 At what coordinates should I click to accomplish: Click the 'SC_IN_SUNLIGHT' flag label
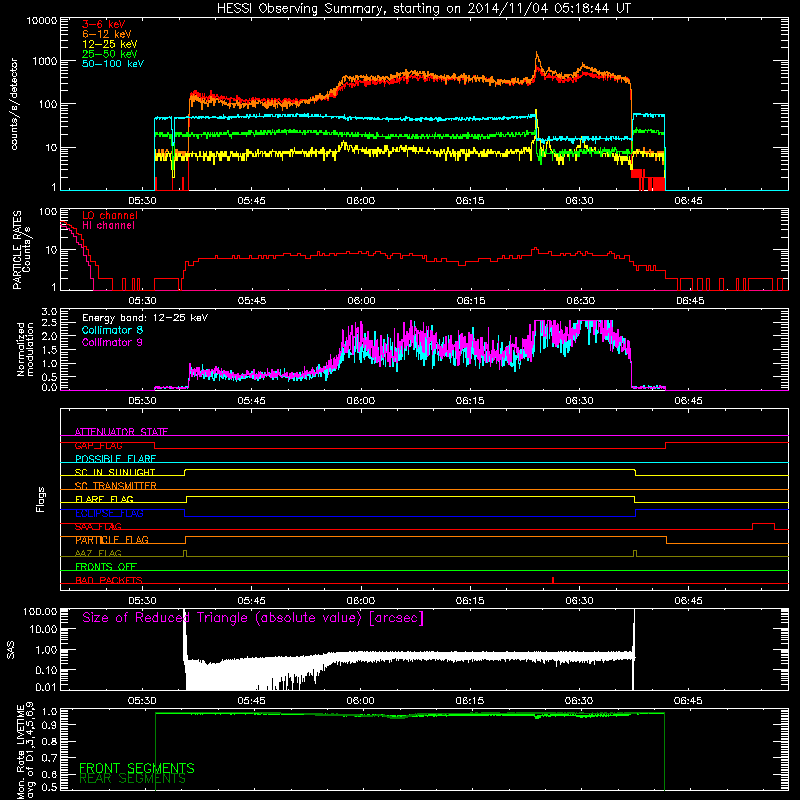coord(115,472)
